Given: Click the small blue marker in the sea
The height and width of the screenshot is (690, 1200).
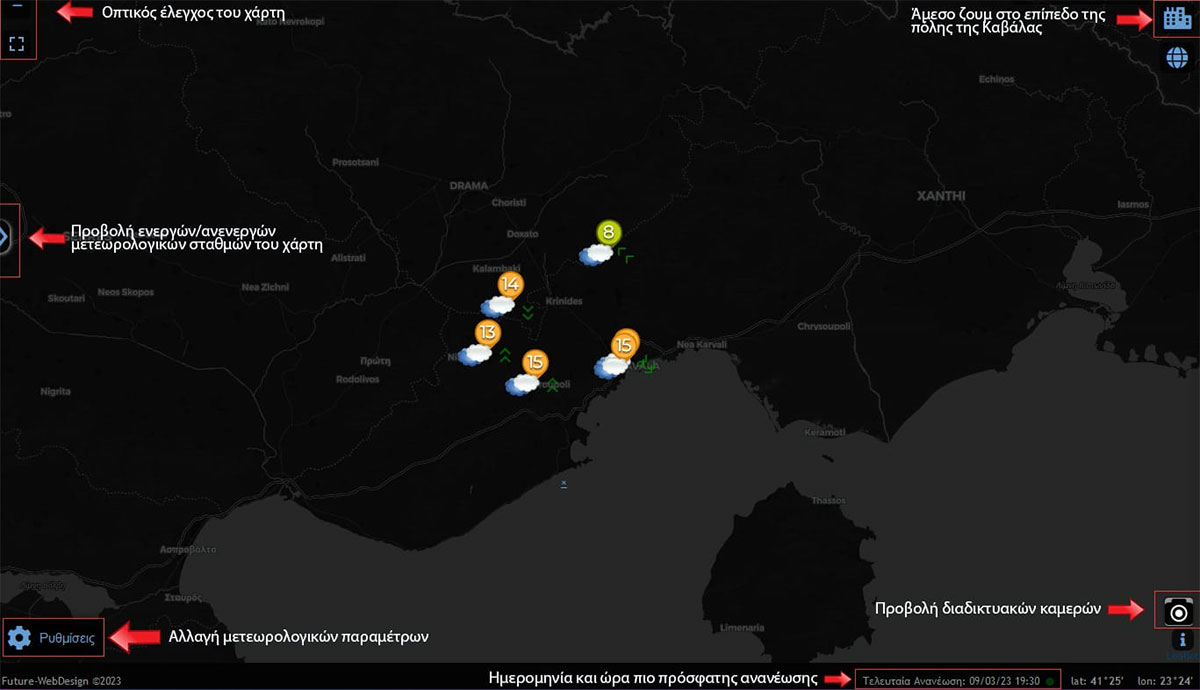Looking at the screenshot, I should (564, 484).
